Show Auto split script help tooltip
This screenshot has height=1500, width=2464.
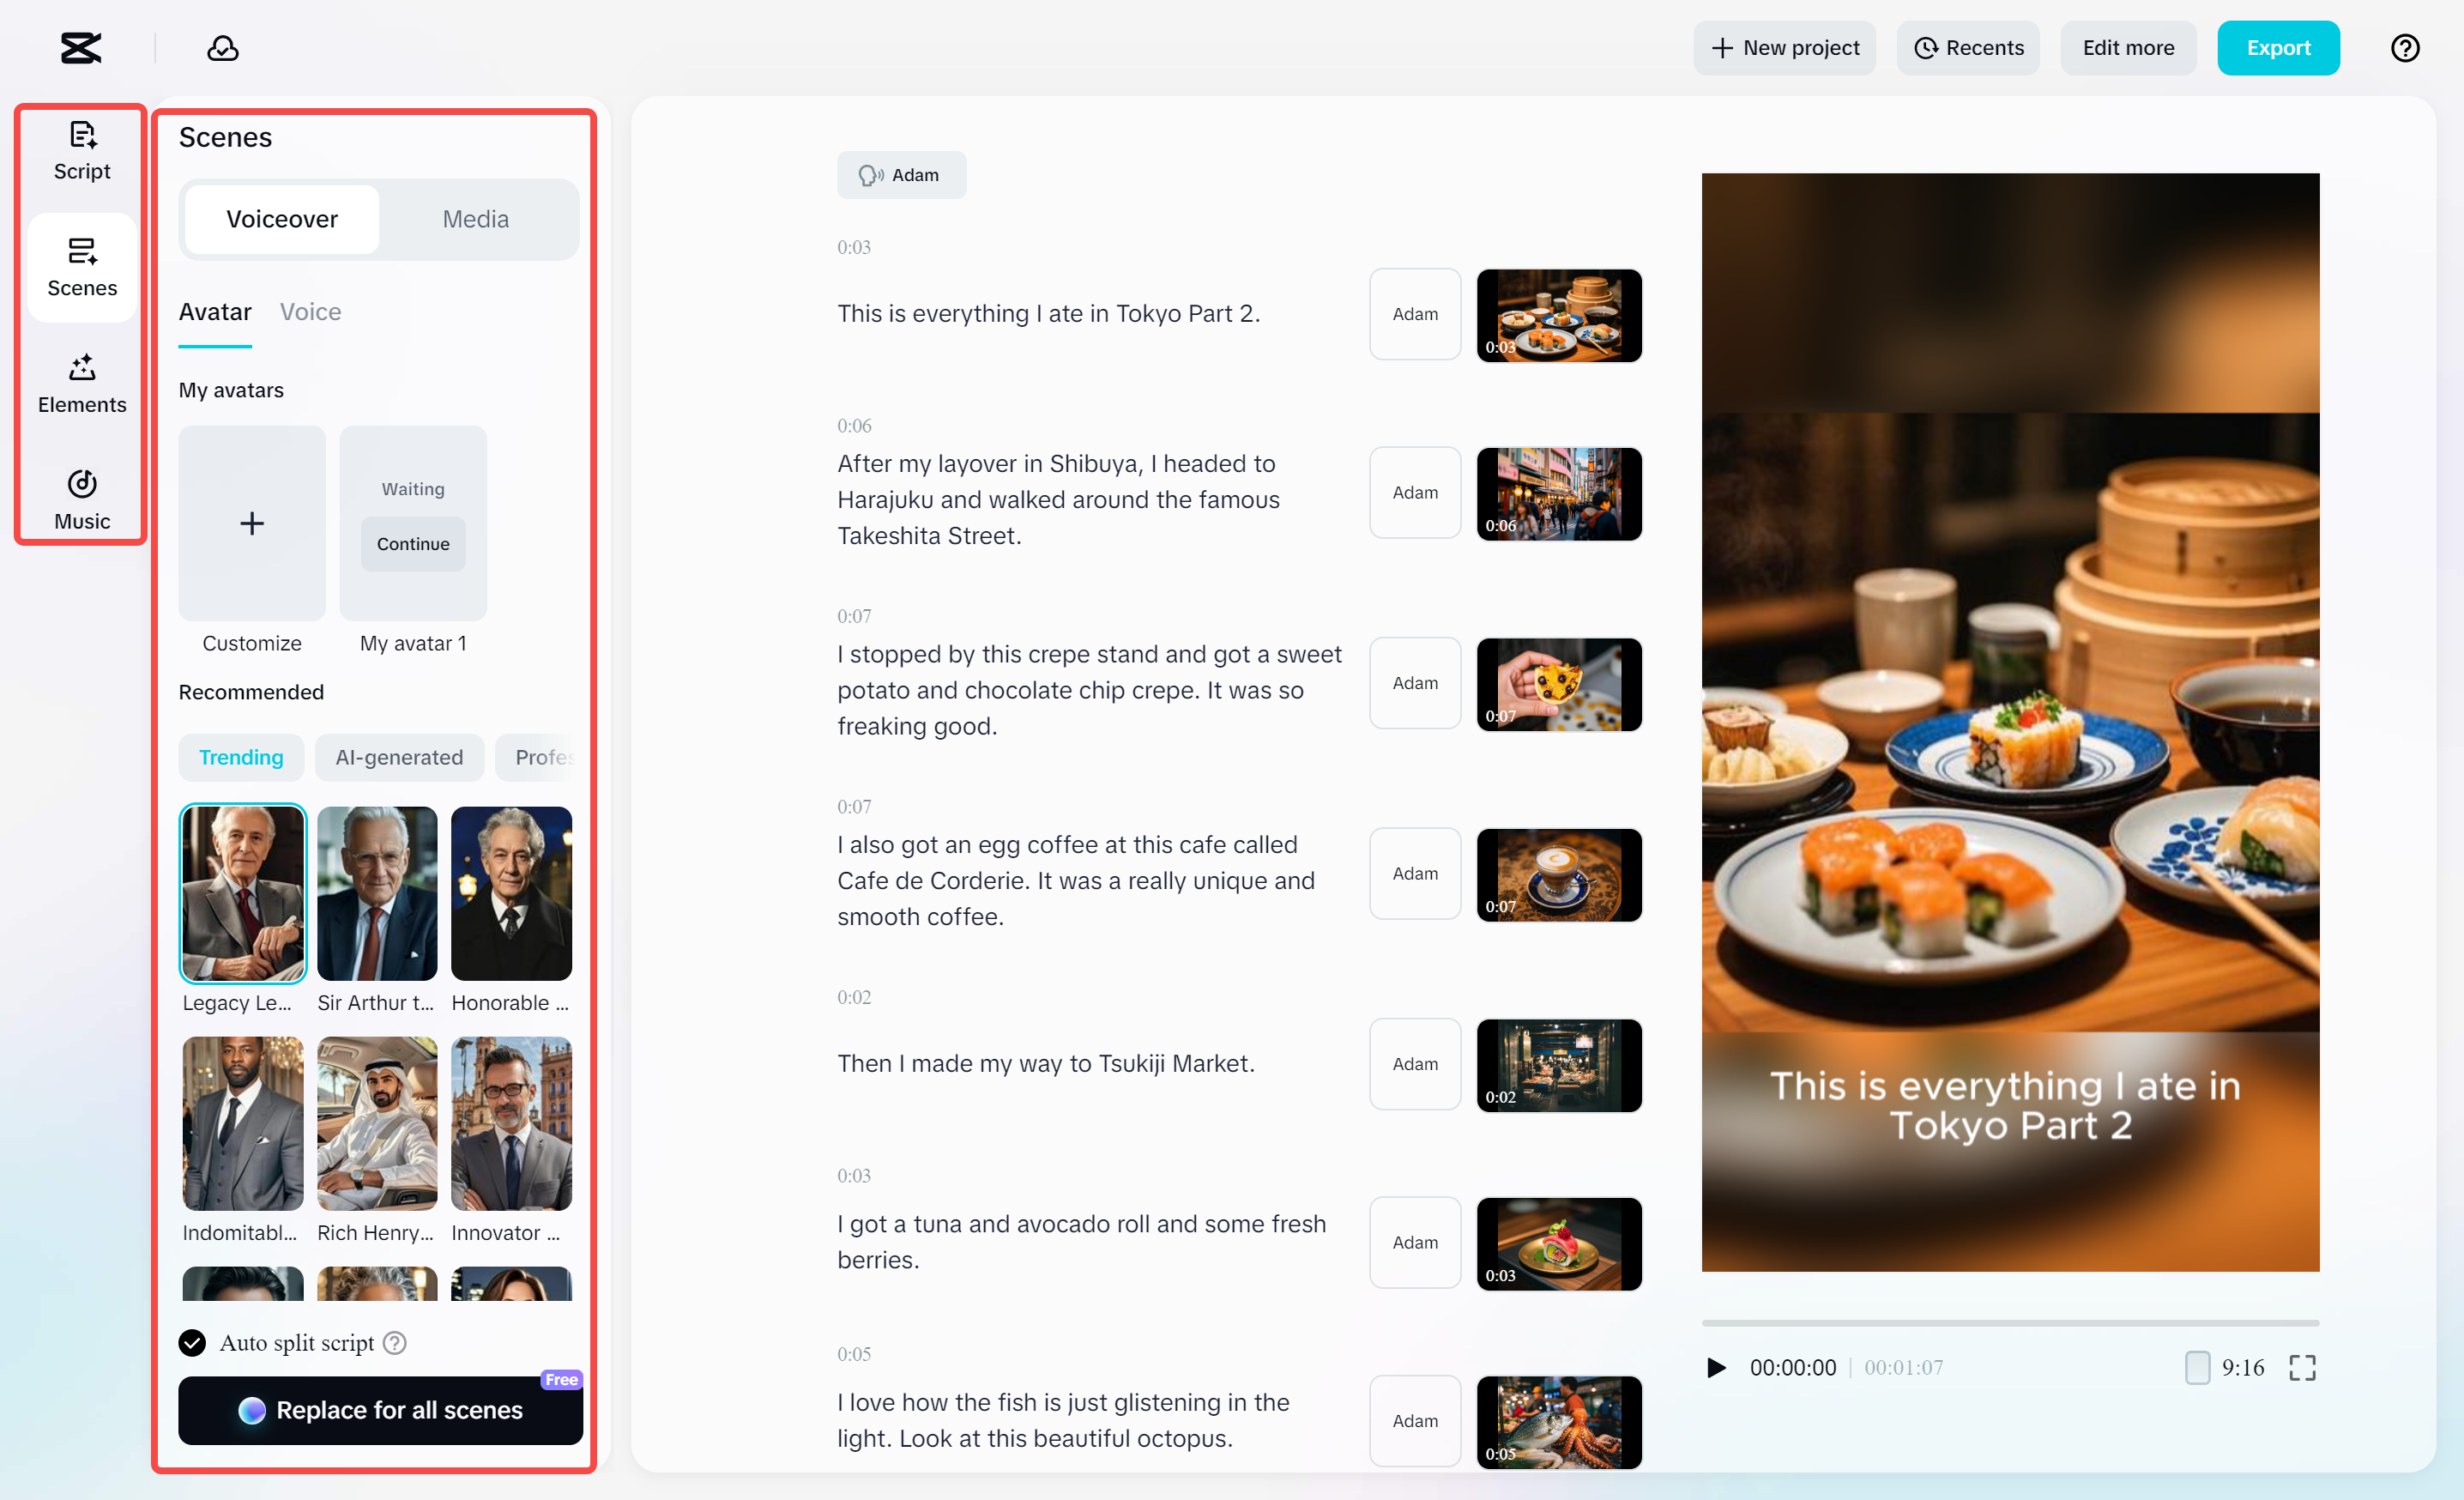[x=395, y=1343]
